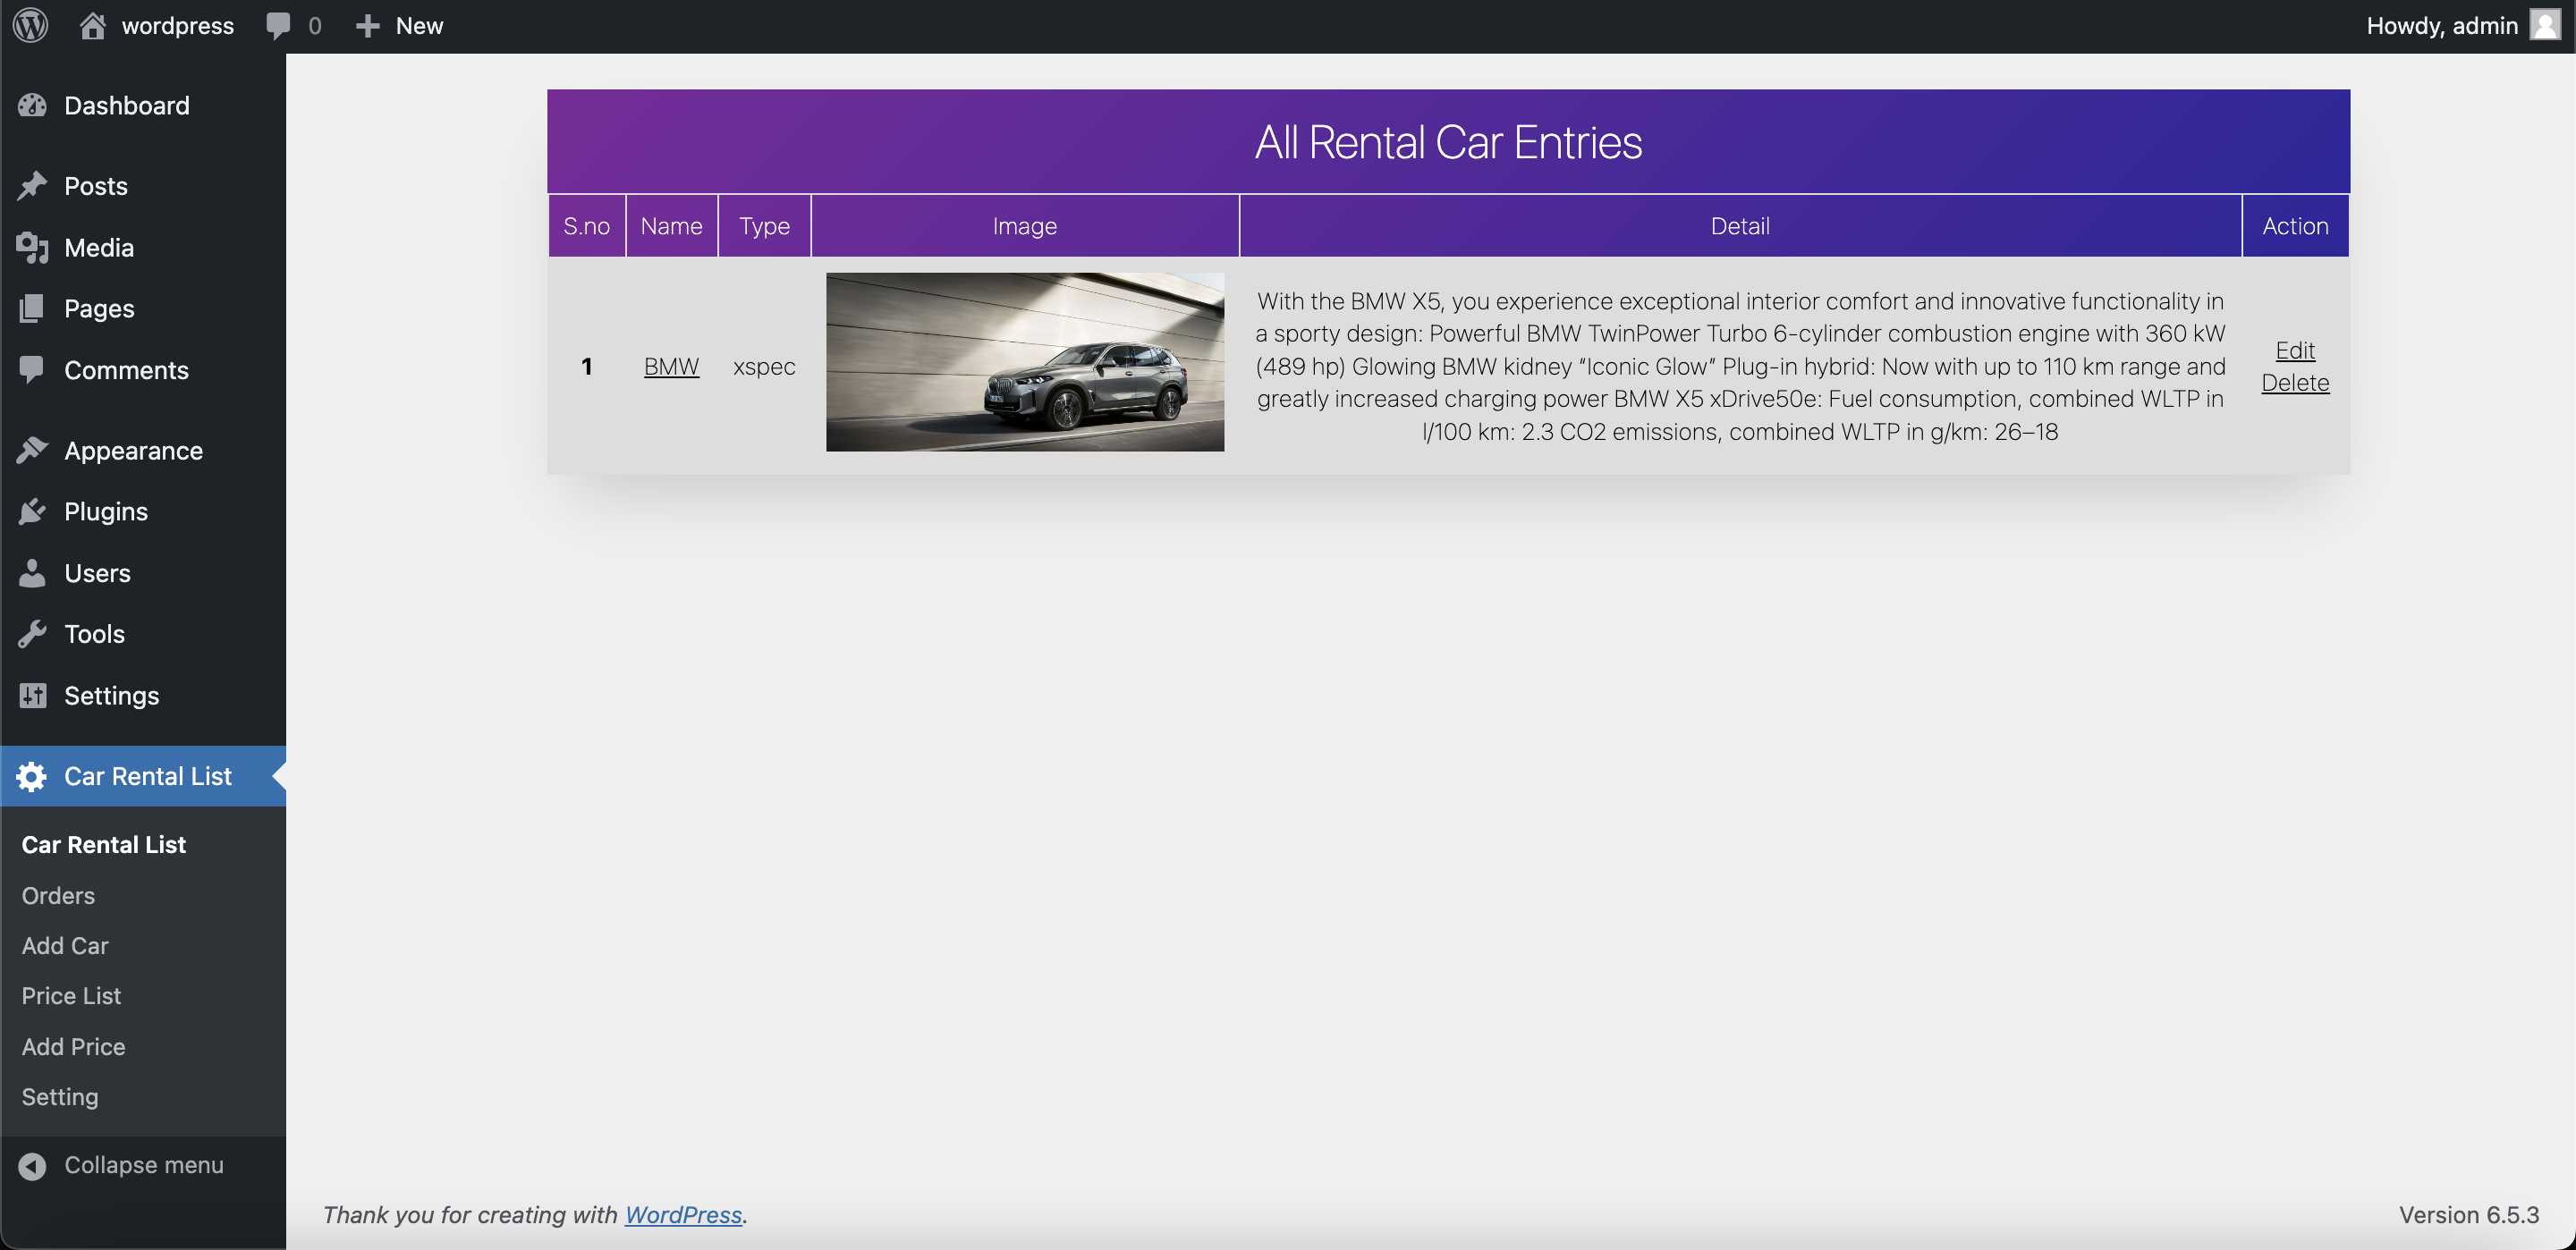
Task: Click Edit for the BMW entry
Action: [x=2295, y=350]
